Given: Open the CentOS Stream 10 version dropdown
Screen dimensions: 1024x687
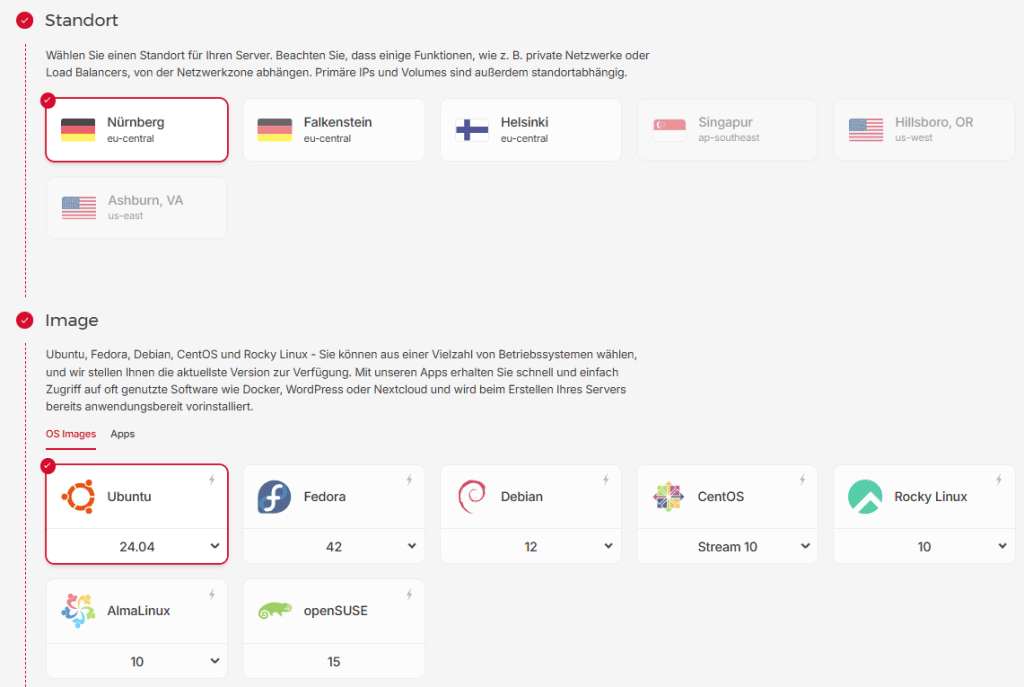Looking at the screenshot, I should 727,547.
